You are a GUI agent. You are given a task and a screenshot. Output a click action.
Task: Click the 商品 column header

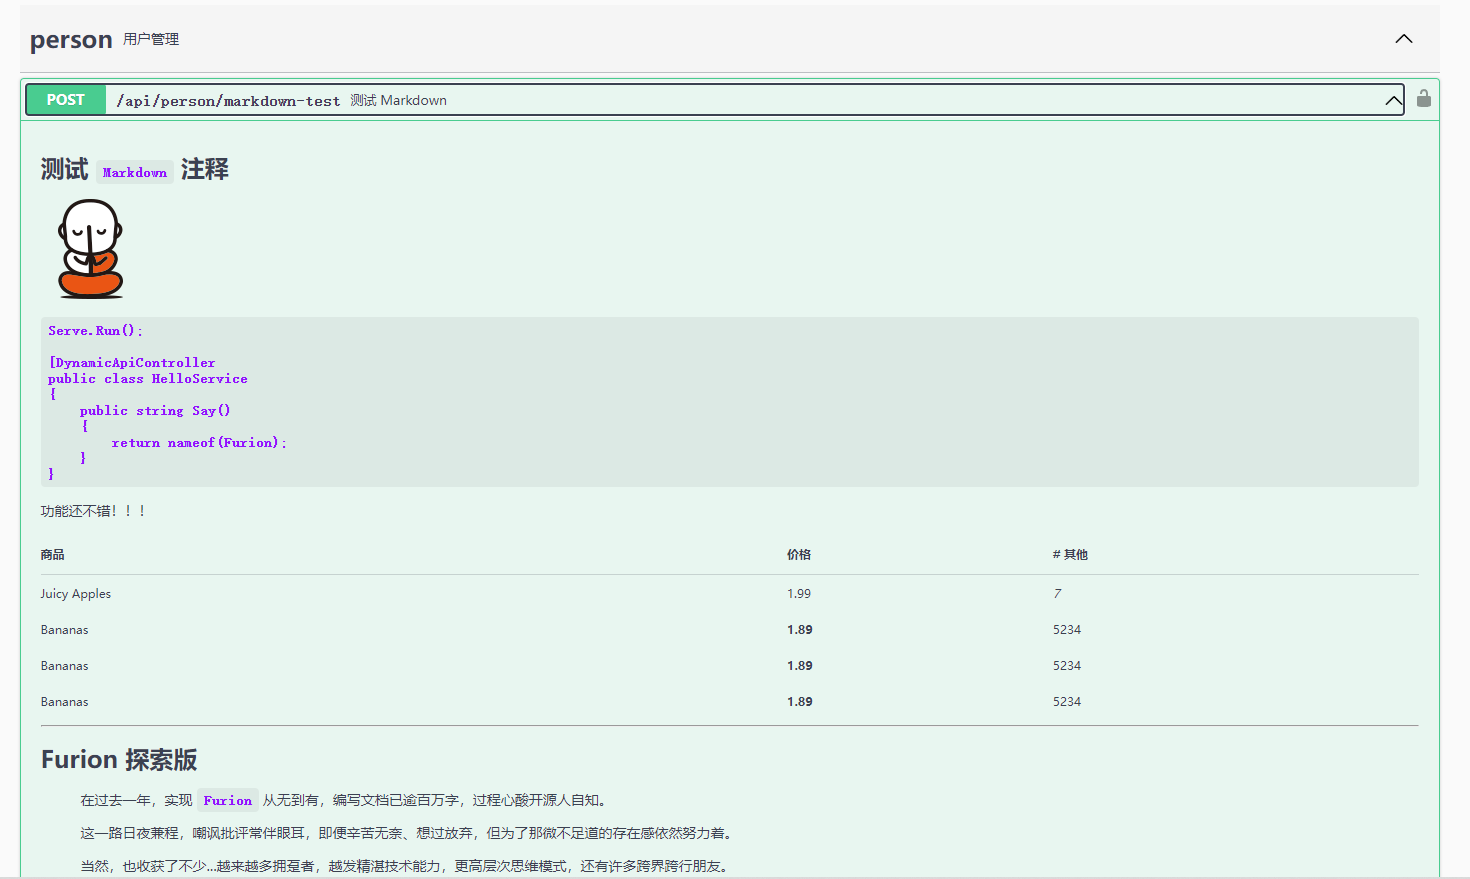coord(53,555)
